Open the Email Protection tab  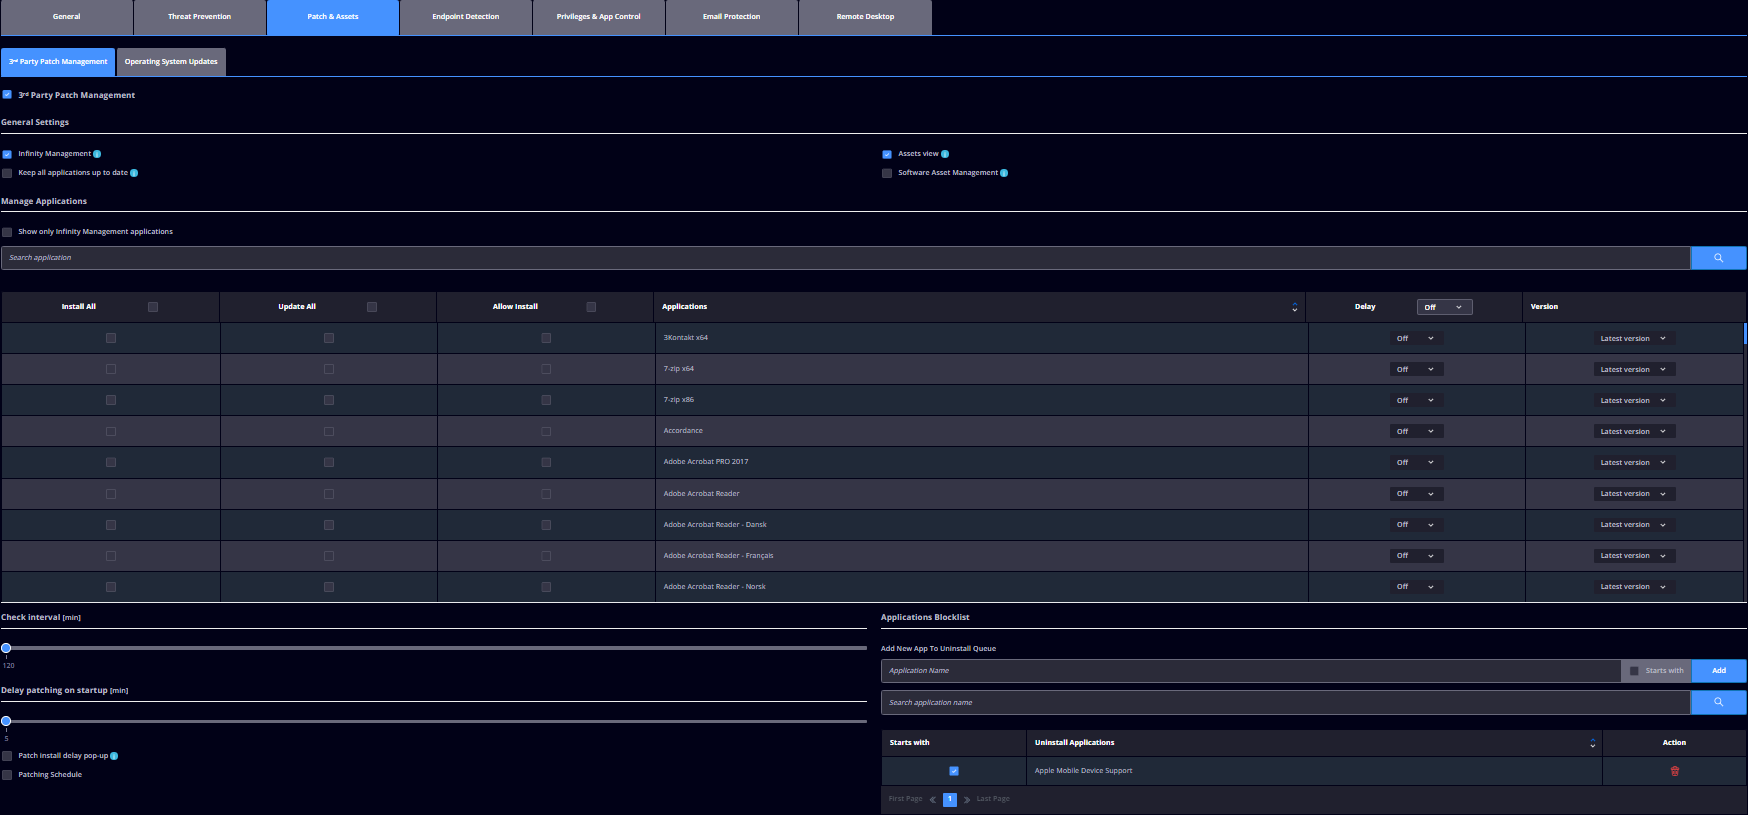coord(731,17)
